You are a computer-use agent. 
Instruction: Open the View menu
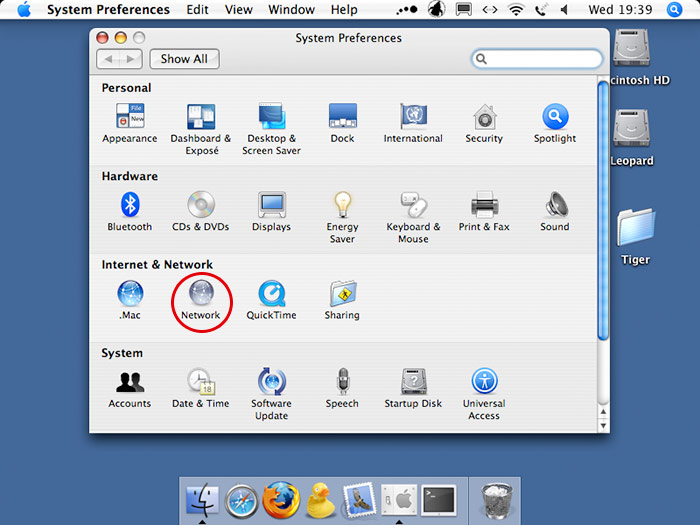point(239,9)
